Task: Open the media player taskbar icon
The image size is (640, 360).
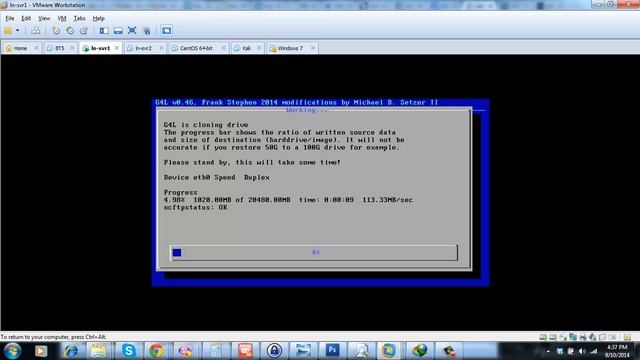Action: [41, 351]
